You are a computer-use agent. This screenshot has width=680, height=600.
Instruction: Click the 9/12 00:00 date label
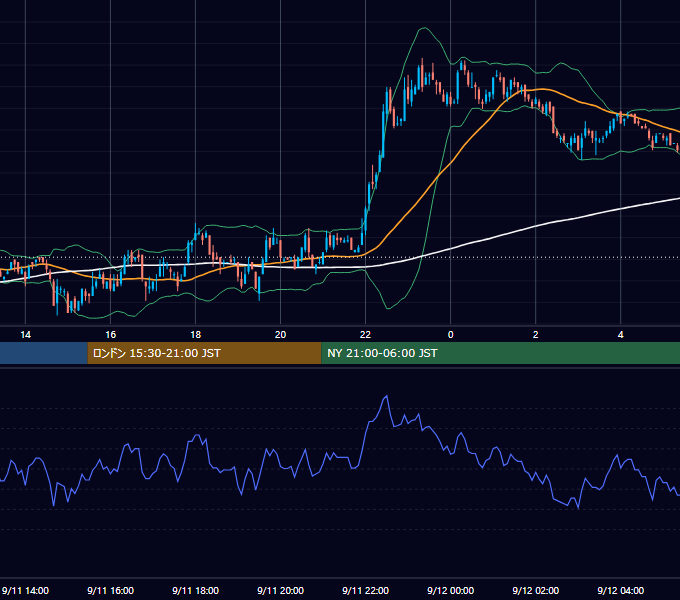451,590
